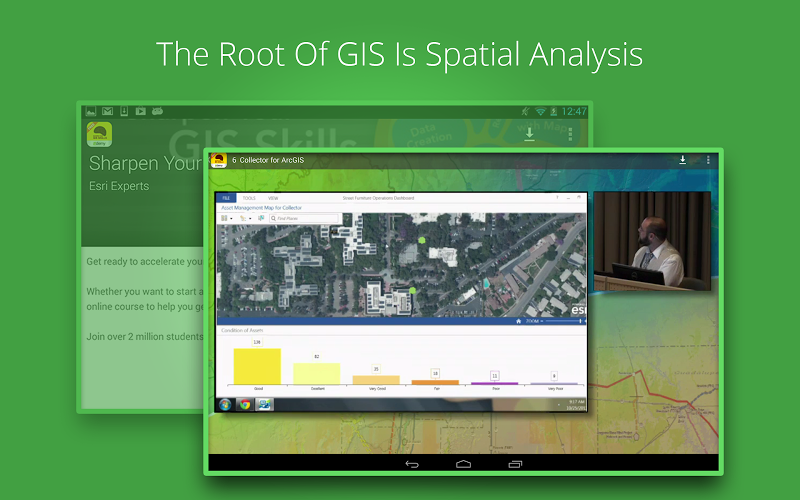This screenshot has width=800, height=500.
Task: Click the Chrome icon in the dashboard taskbar
Action: click(245, 405)
